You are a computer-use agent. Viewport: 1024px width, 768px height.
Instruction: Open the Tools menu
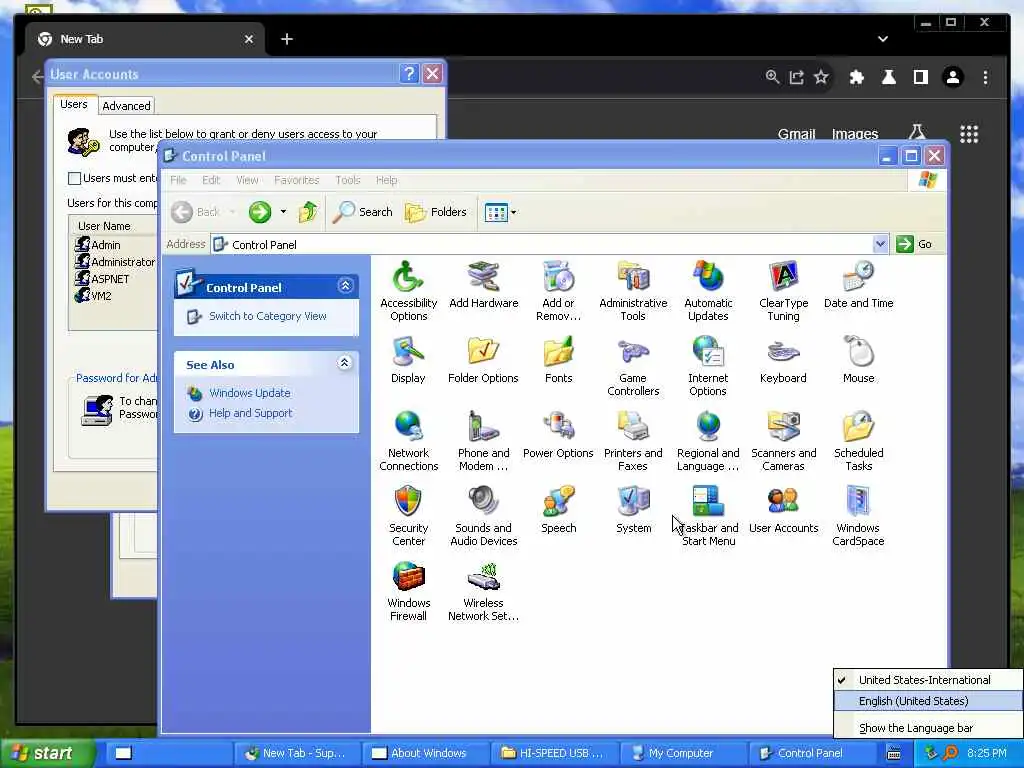347,180
